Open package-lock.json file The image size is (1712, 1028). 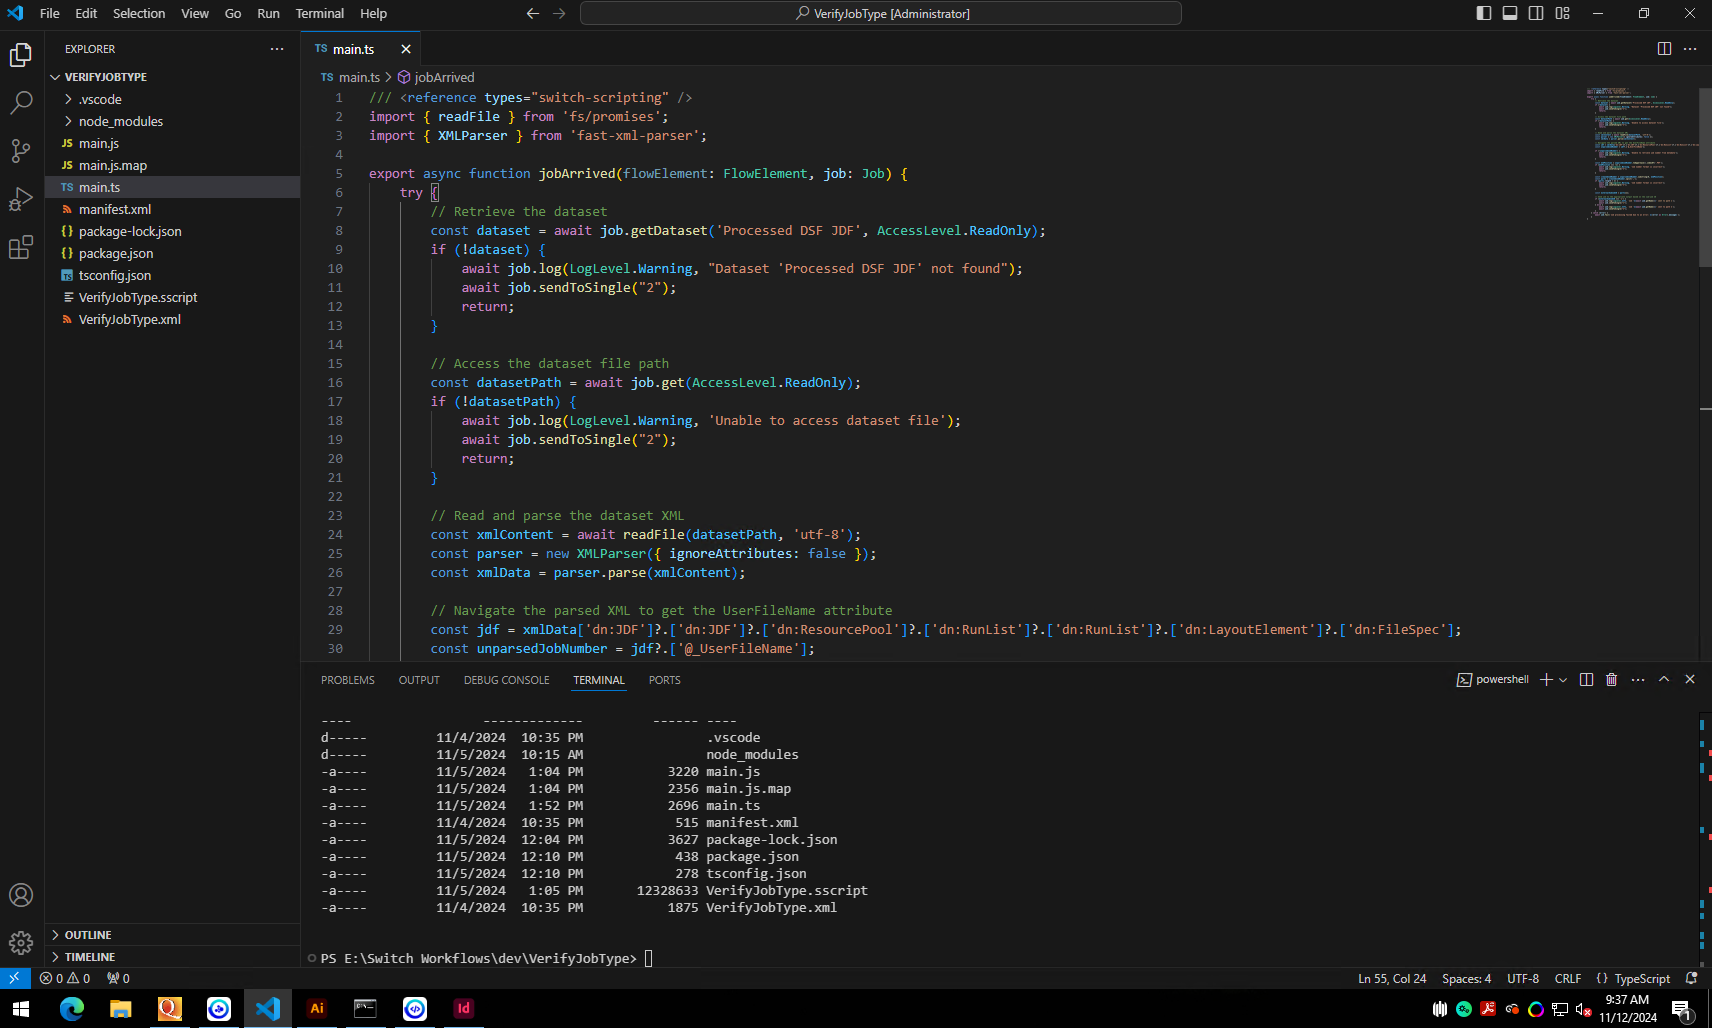(x=172, y=231)
